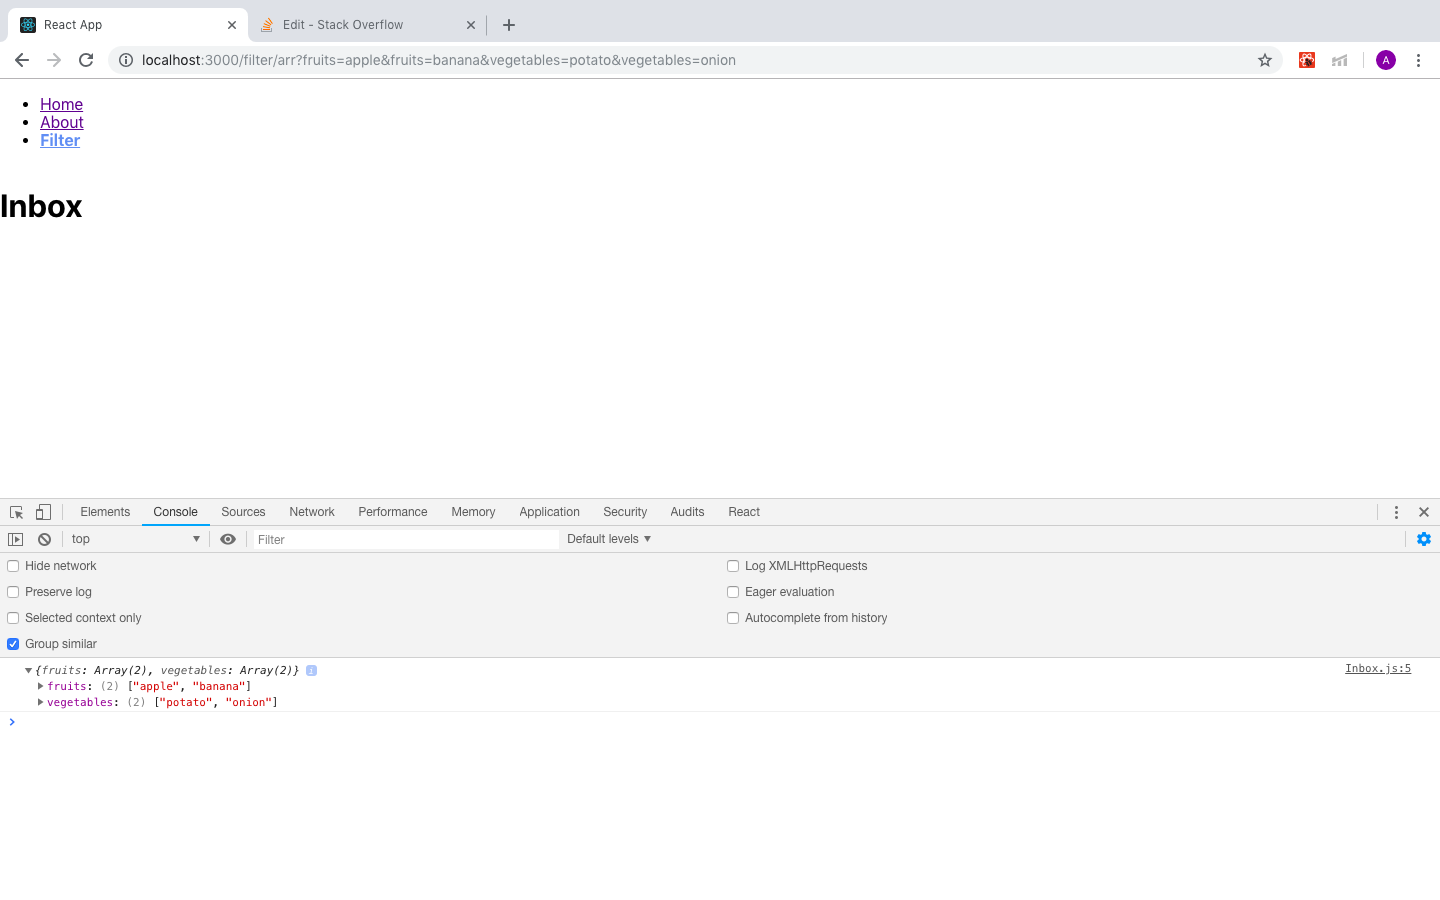Viewport: 1440px width, 900px height.
Task: Toggle Hide network checkbox
Action: click(x=13, y=566)
